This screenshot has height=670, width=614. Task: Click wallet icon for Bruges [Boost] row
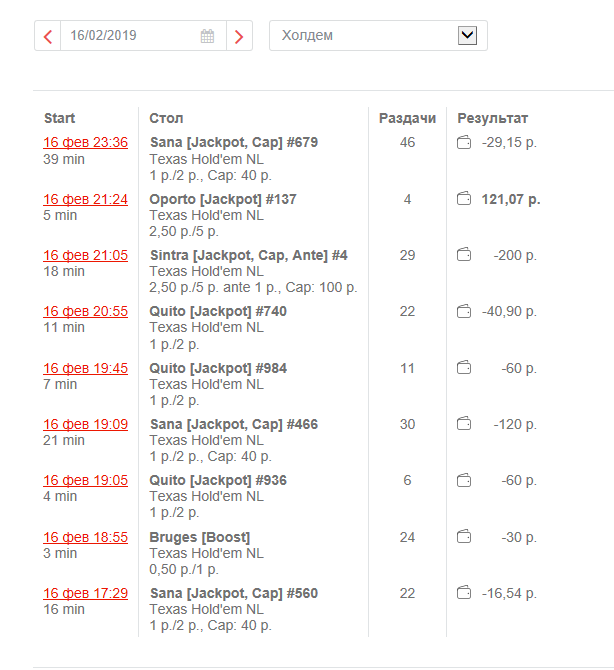pos(463,537)
